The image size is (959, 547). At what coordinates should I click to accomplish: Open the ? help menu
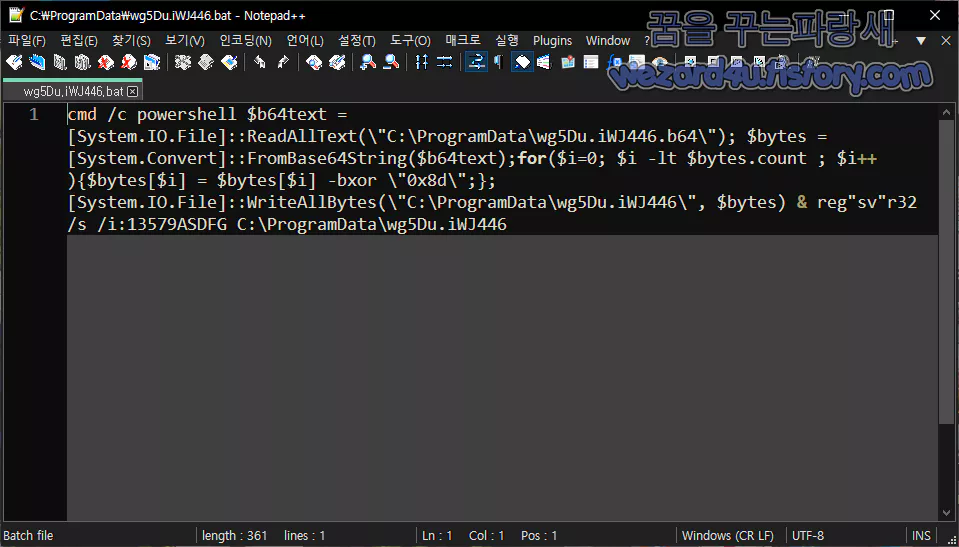coord(647,40)
